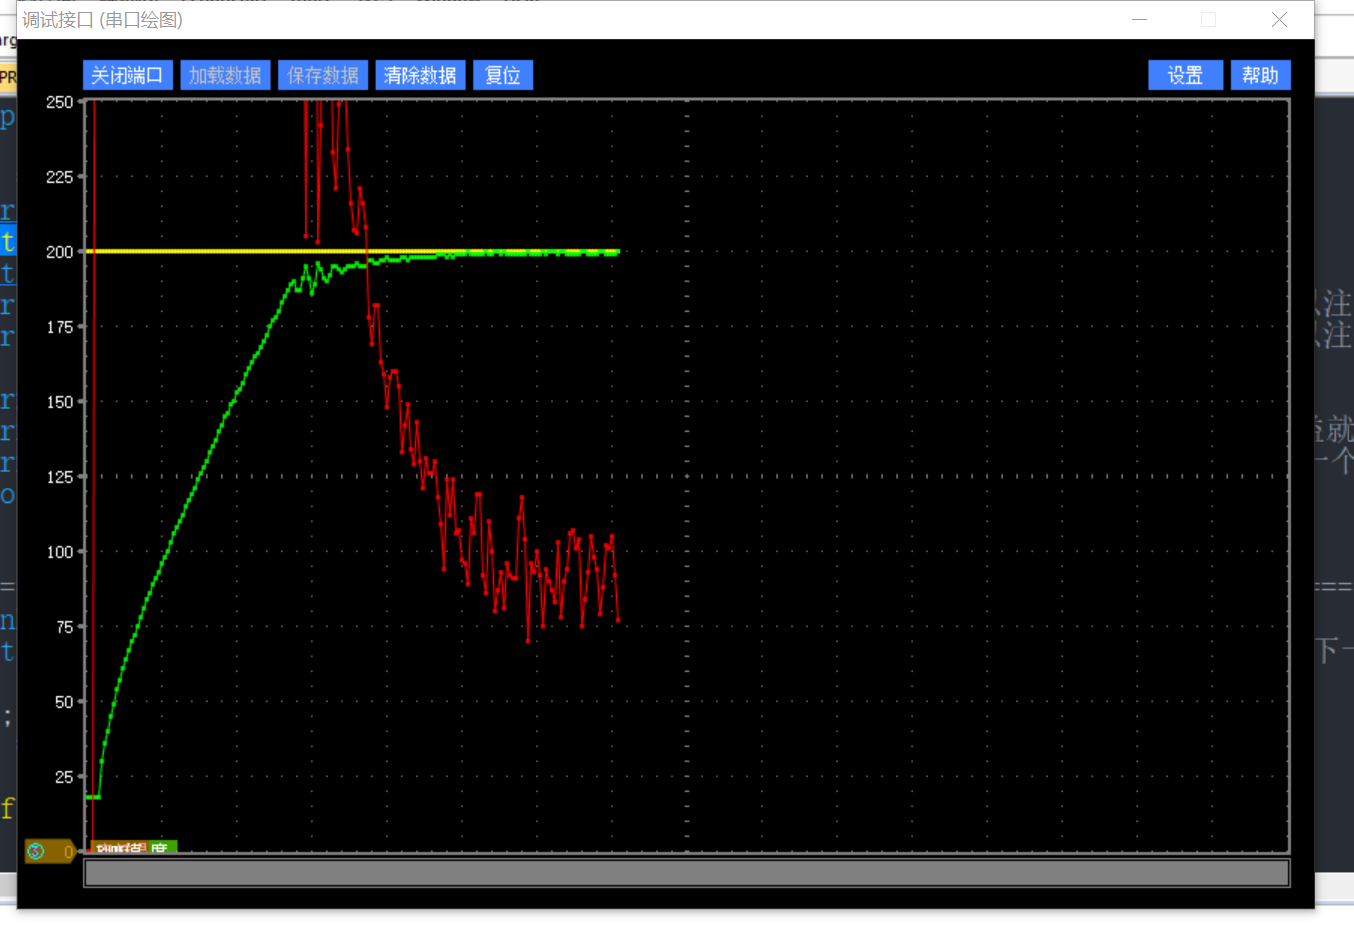Screen dimensions: 1354x925
Task: Click the 保存数据 button
Action: coord(323,75)
